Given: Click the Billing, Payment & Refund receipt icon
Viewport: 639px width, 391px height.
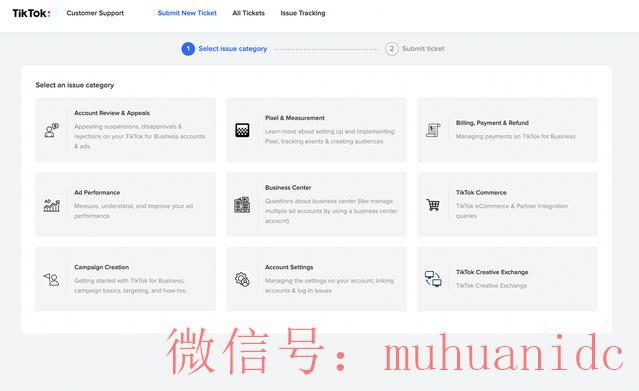Looking at the screenshot, I should (433, 130).
